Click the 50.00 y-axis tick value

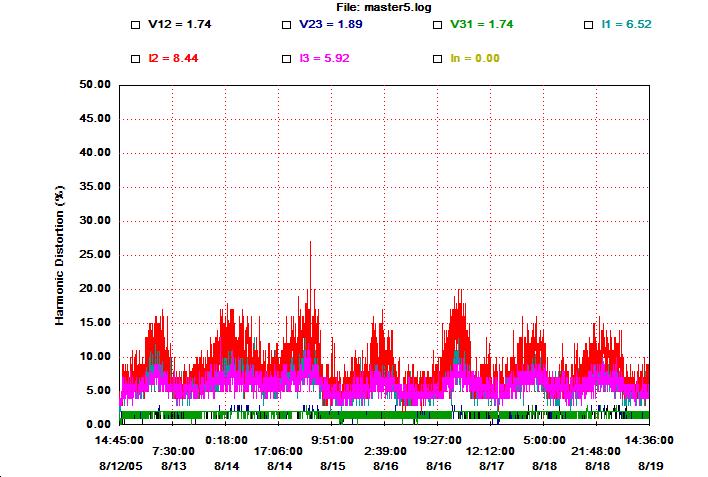95,85
